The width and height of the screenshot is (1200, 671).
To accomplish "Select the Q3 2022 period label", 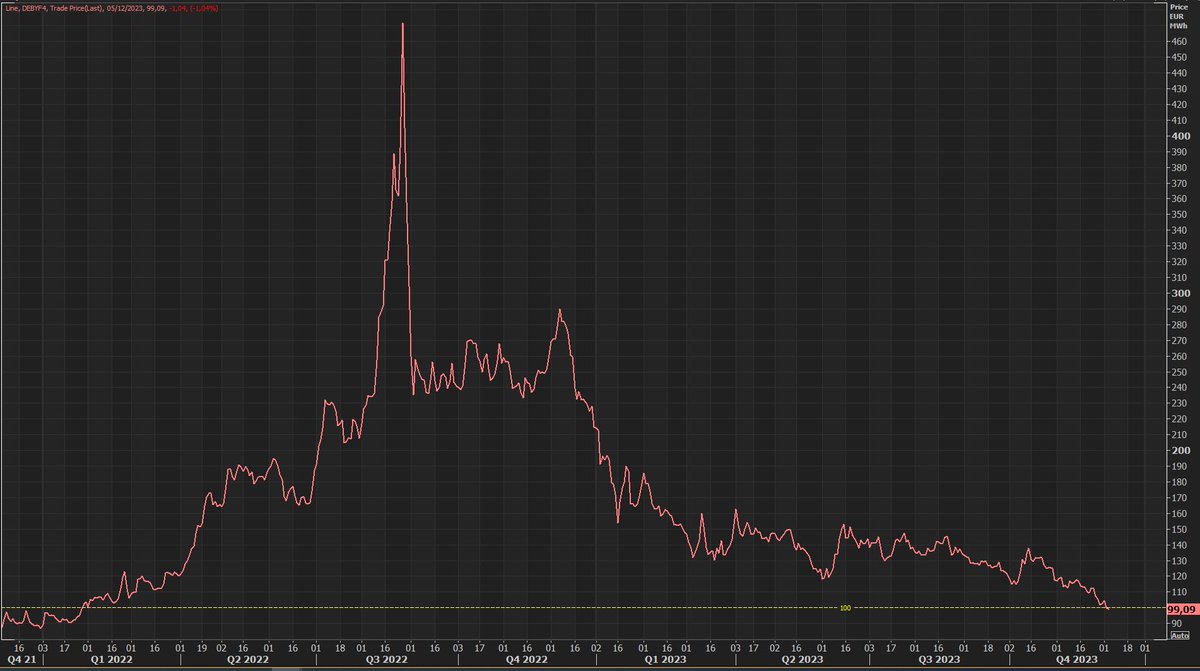I will (386, 660).
